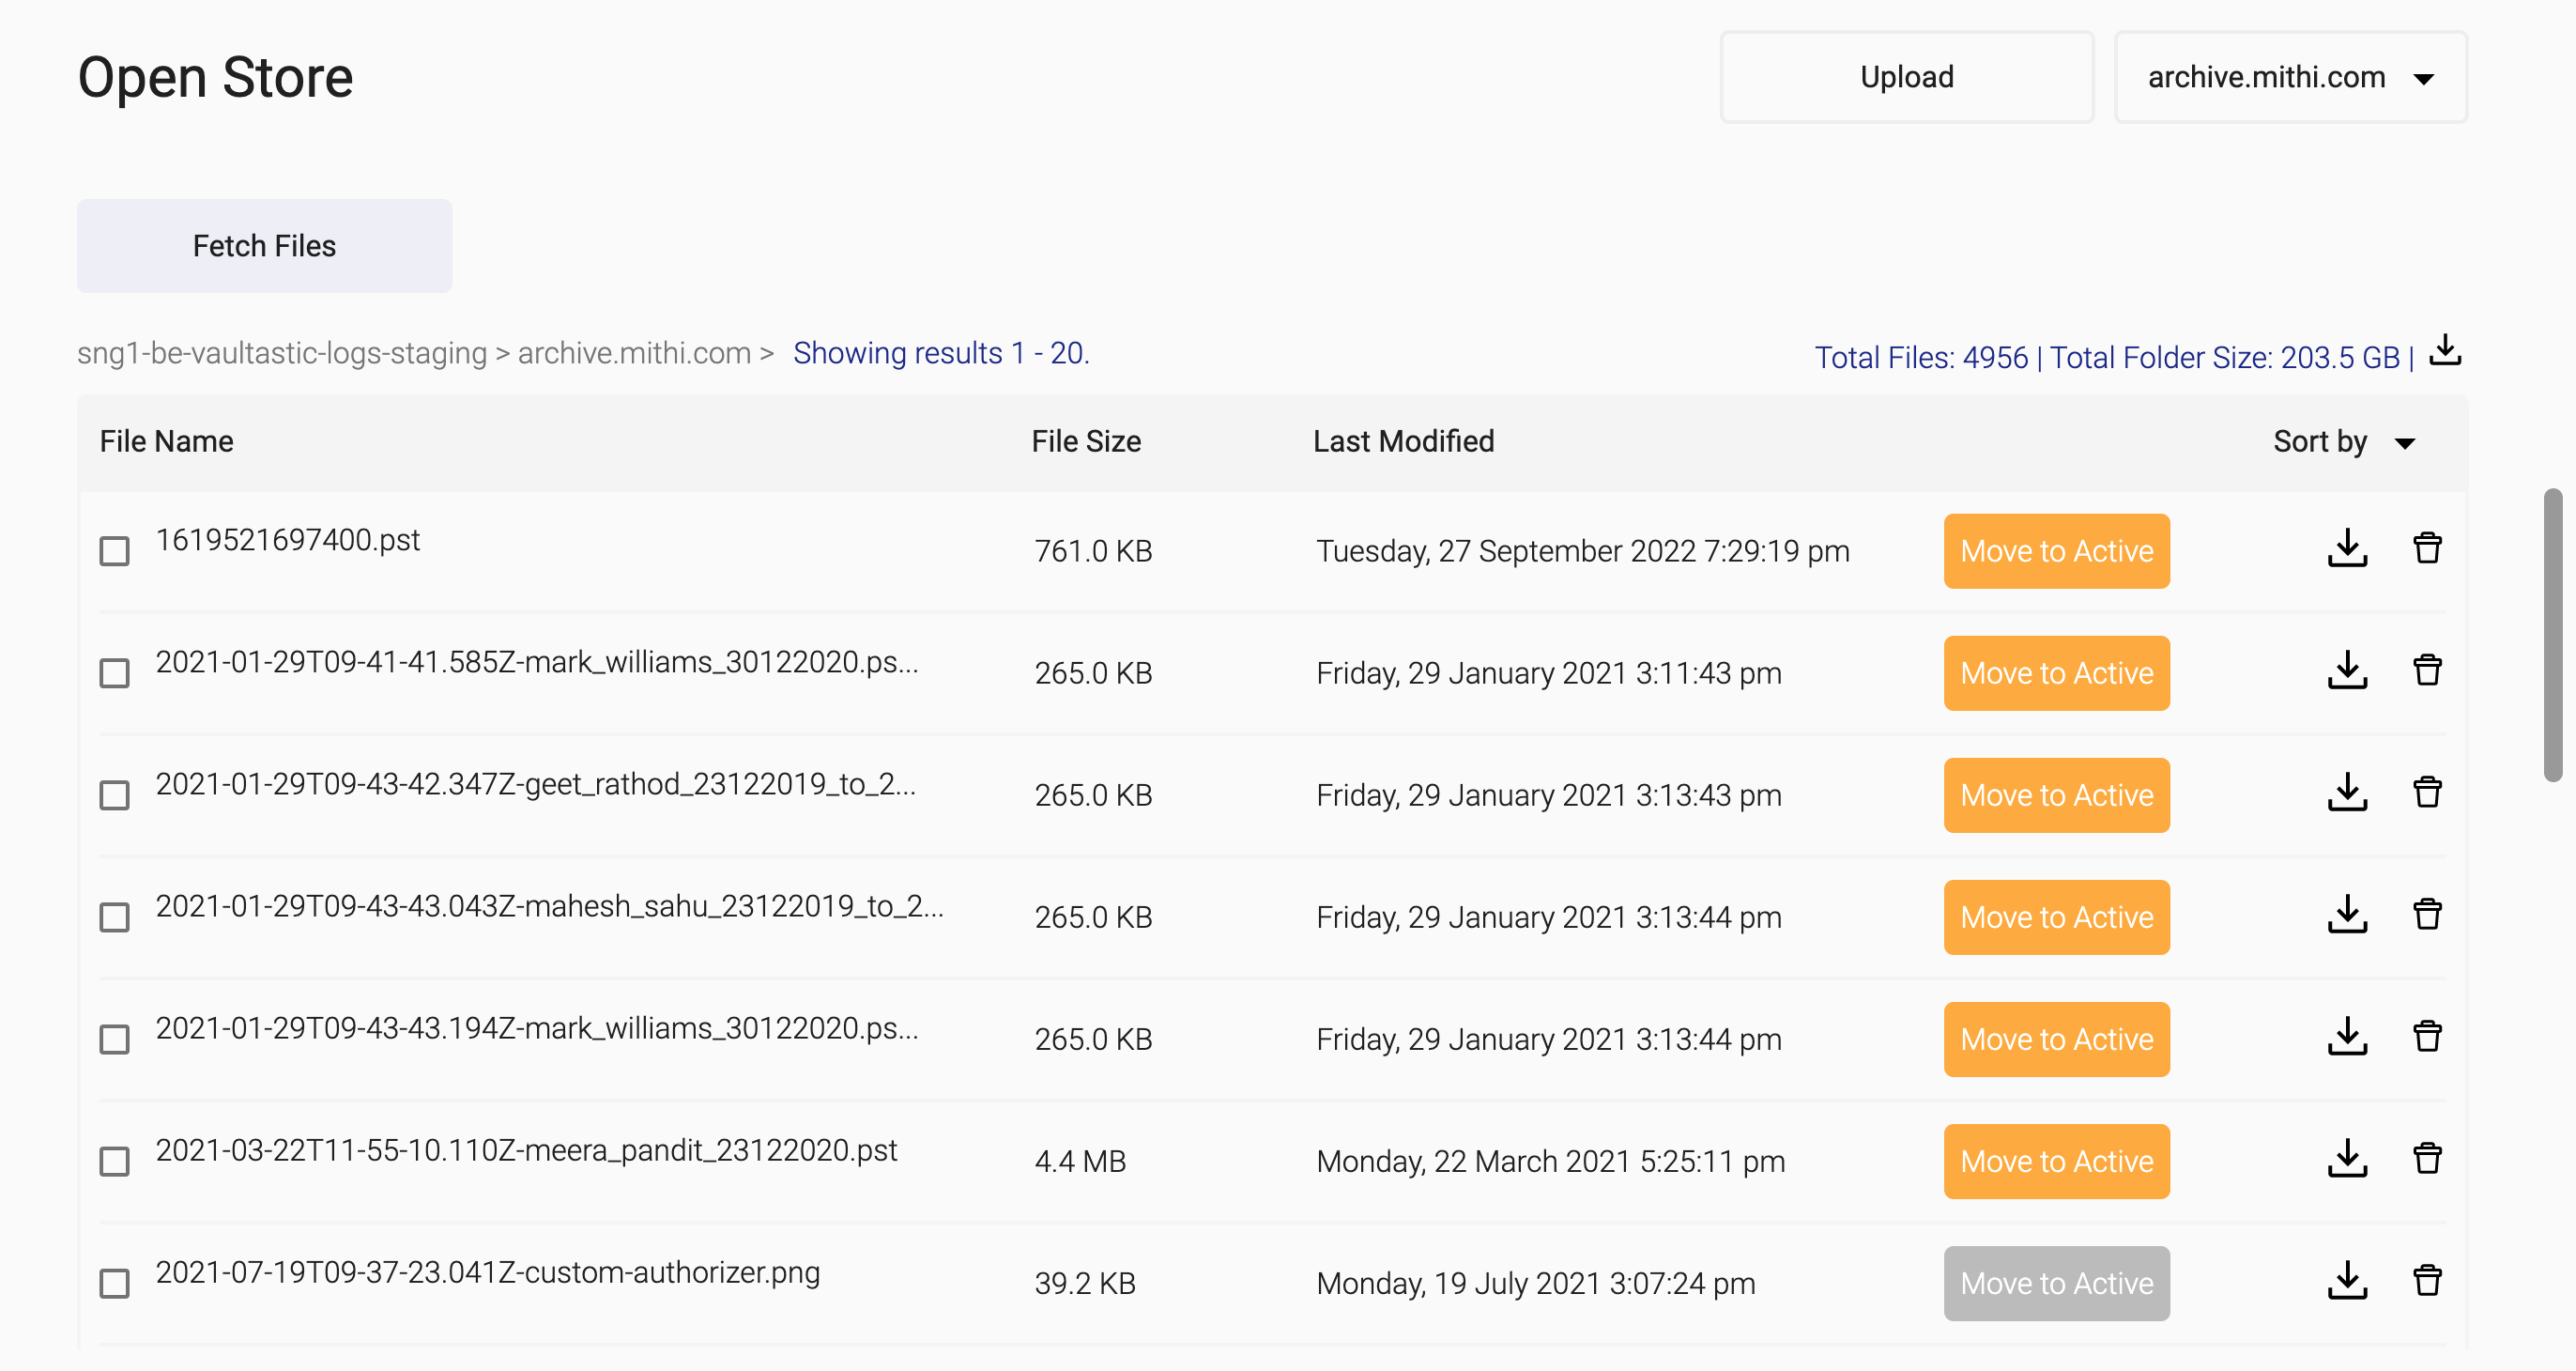Move 1619521697400.pst to Active

2056,551
